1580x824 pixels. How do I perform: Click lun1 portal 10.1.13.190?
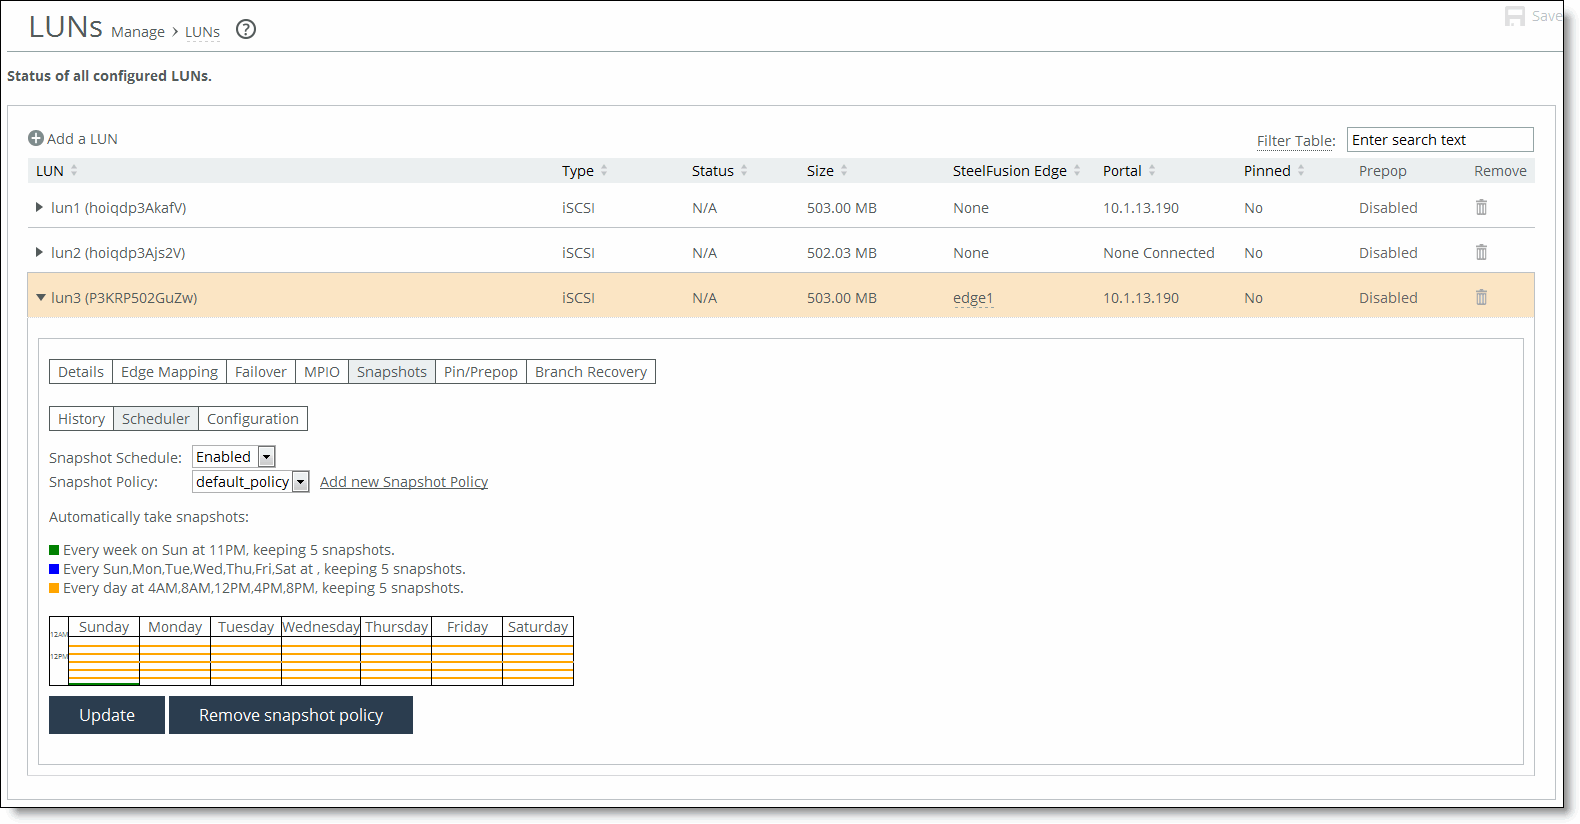pos(1141,208)
